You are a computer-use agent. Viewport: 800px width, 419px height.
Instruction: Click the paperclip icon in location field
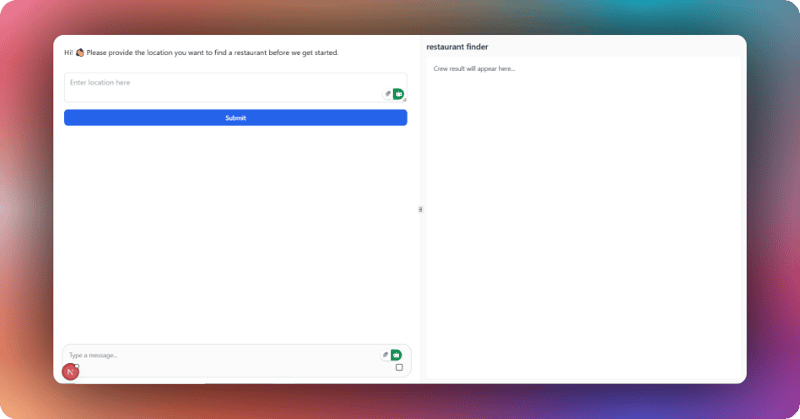click(388, 93)
